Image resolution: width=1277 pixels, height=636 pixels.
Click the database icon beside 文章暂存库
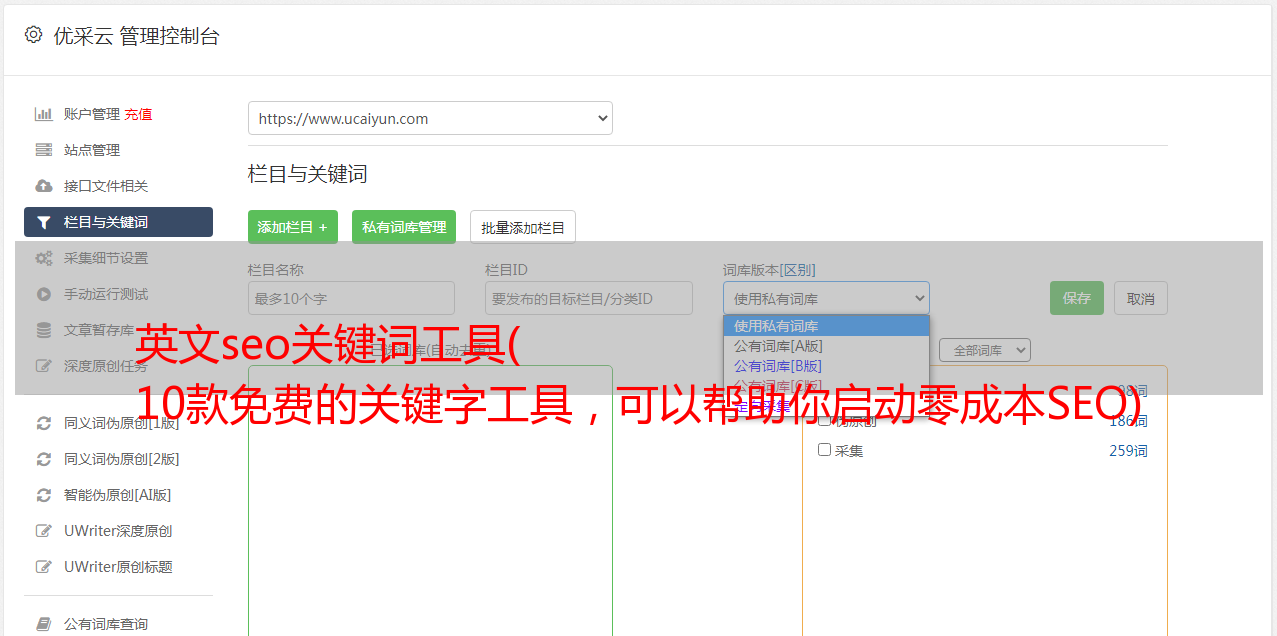(x=43, y=330)
